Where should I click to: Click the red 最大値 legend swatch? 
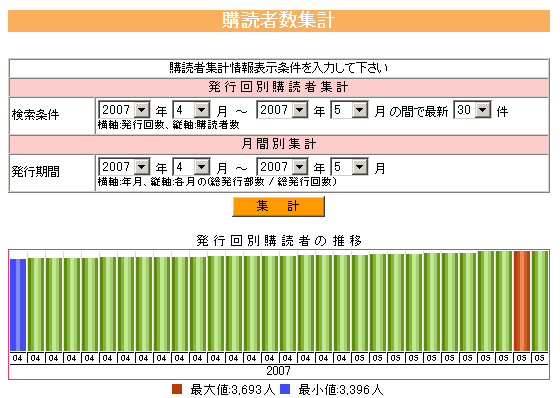click(177, 389)
